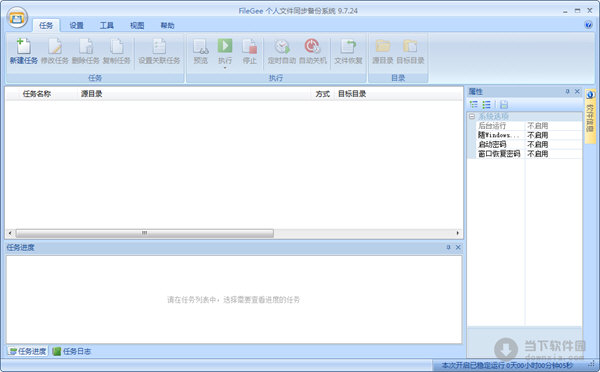Viewport: 600px width, 372px height.
Task: Click the 停止 (stop) icon
Action: [249, 46]
